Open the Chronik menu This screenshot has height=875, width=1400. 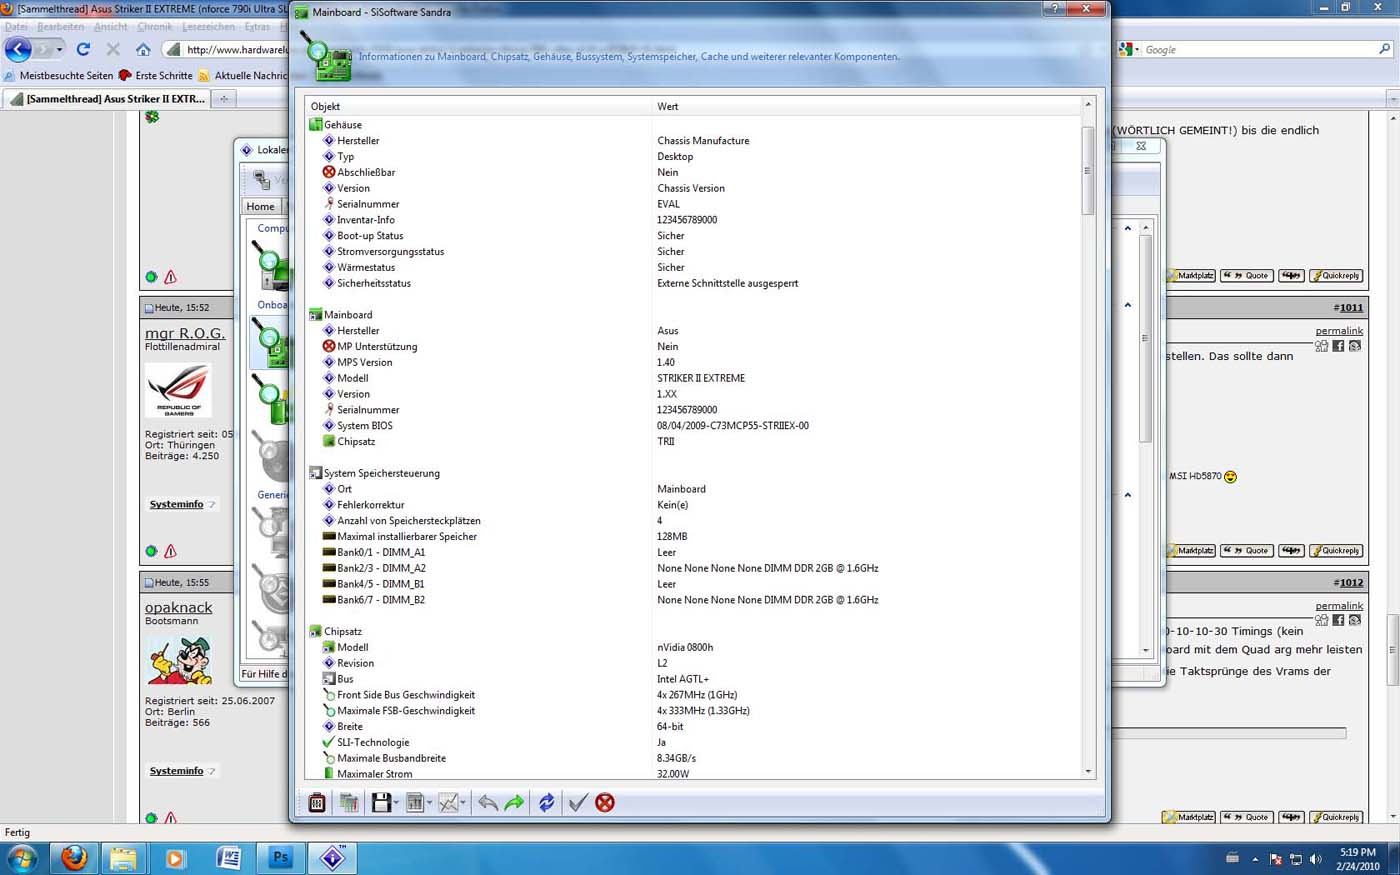(155, 27)
